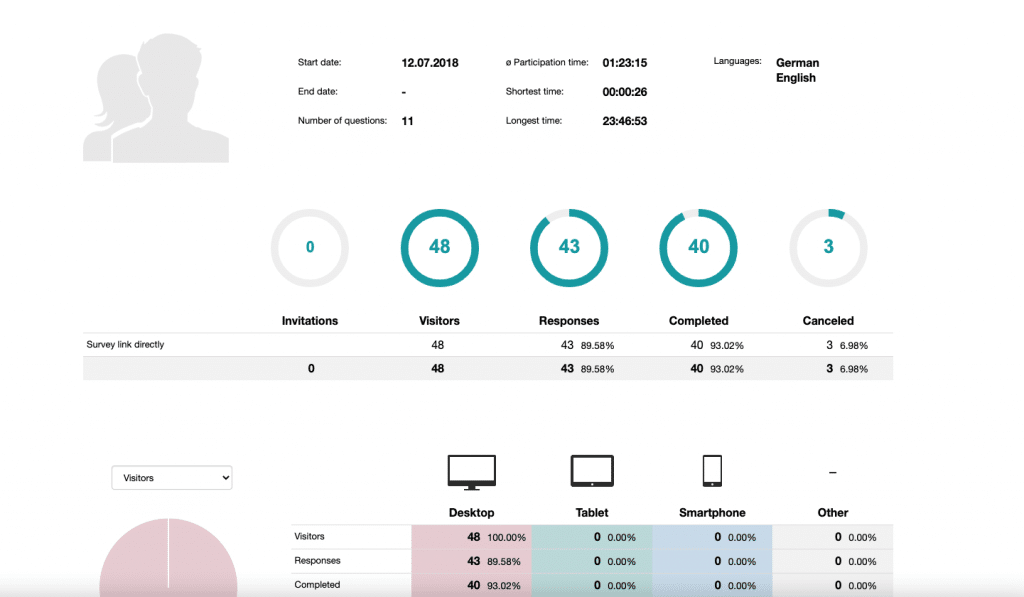Click the Responses row label in device table
This screenshot has height=597, width=1024.
(317, 560)
